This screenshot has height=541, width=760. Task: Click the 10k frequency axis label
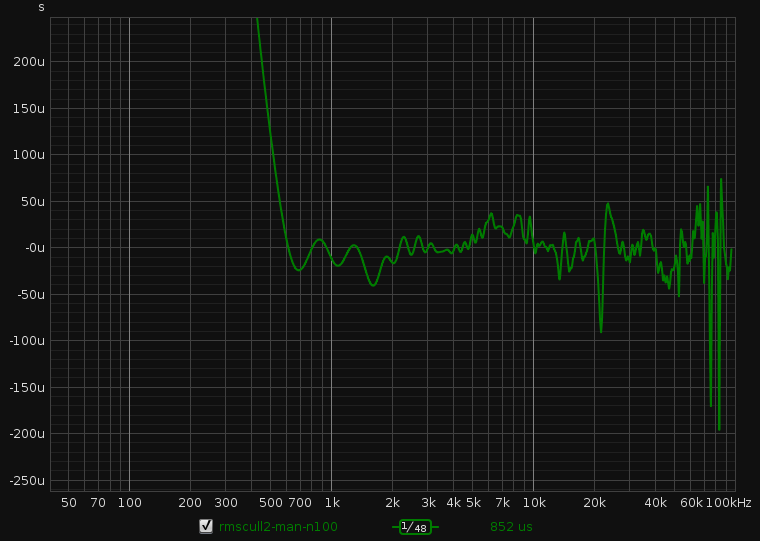[533, 503]
